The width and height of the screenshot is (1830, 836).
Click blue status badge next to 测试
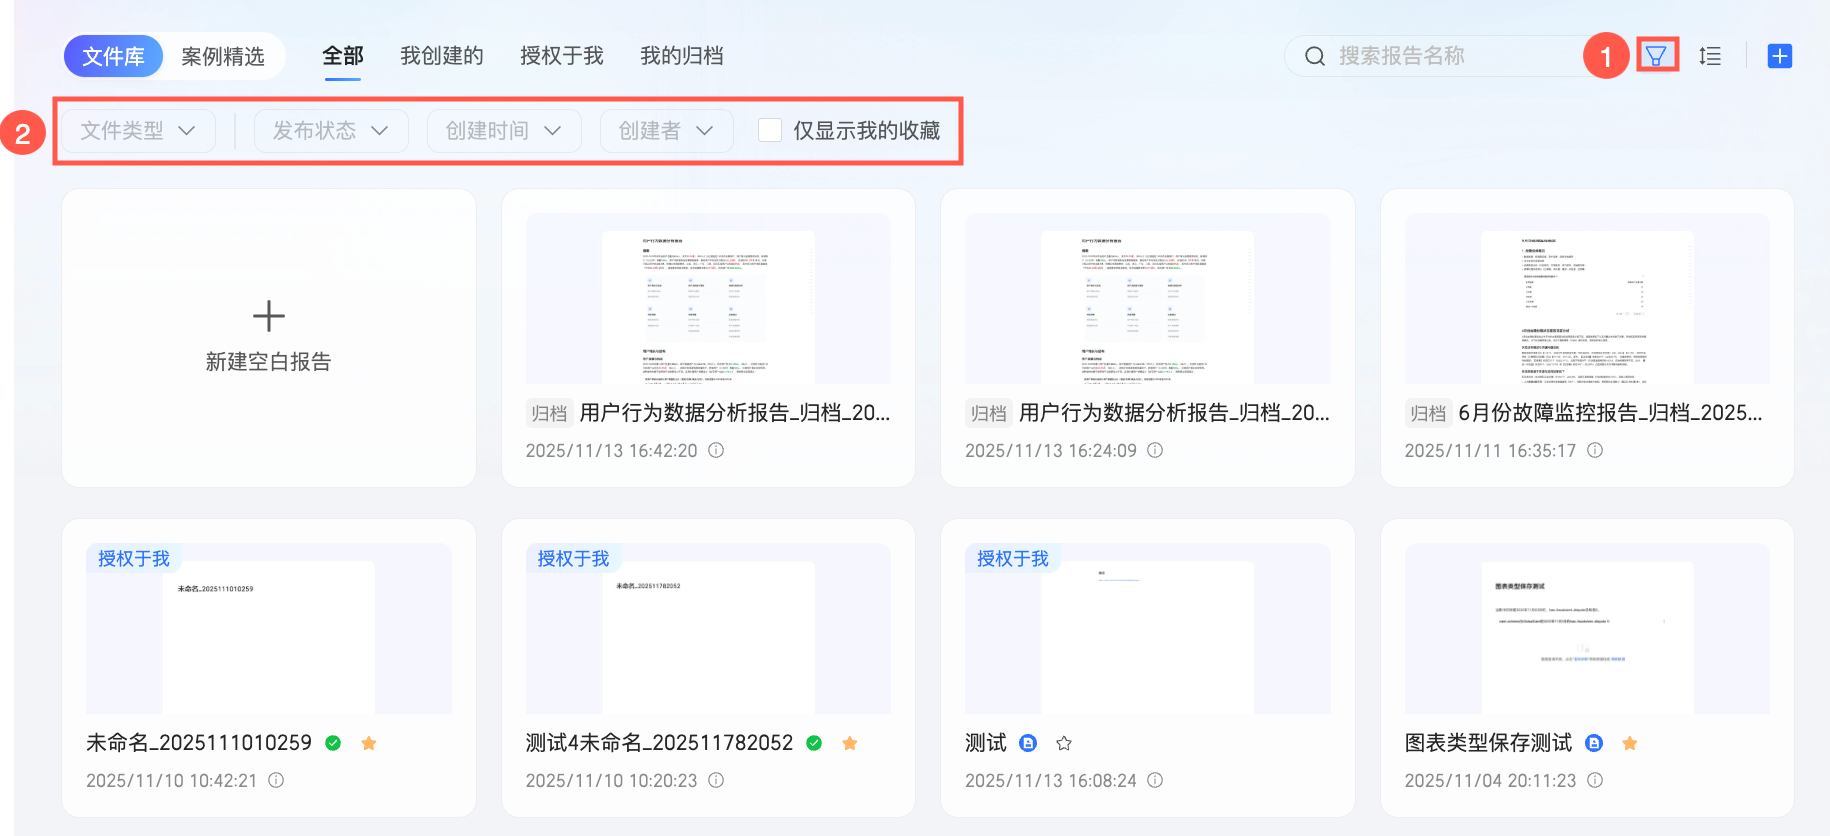tap(1028, 743)
